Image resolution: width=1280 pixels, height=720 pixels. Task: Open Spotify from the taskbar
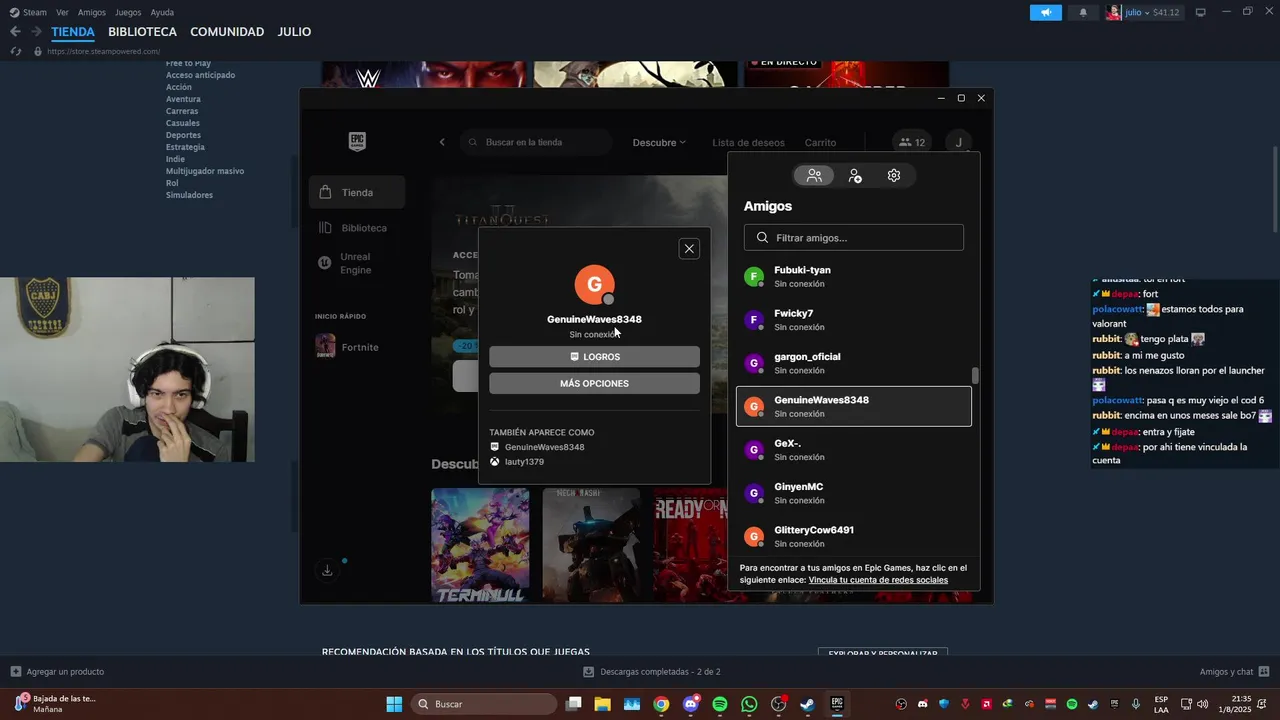720,704
